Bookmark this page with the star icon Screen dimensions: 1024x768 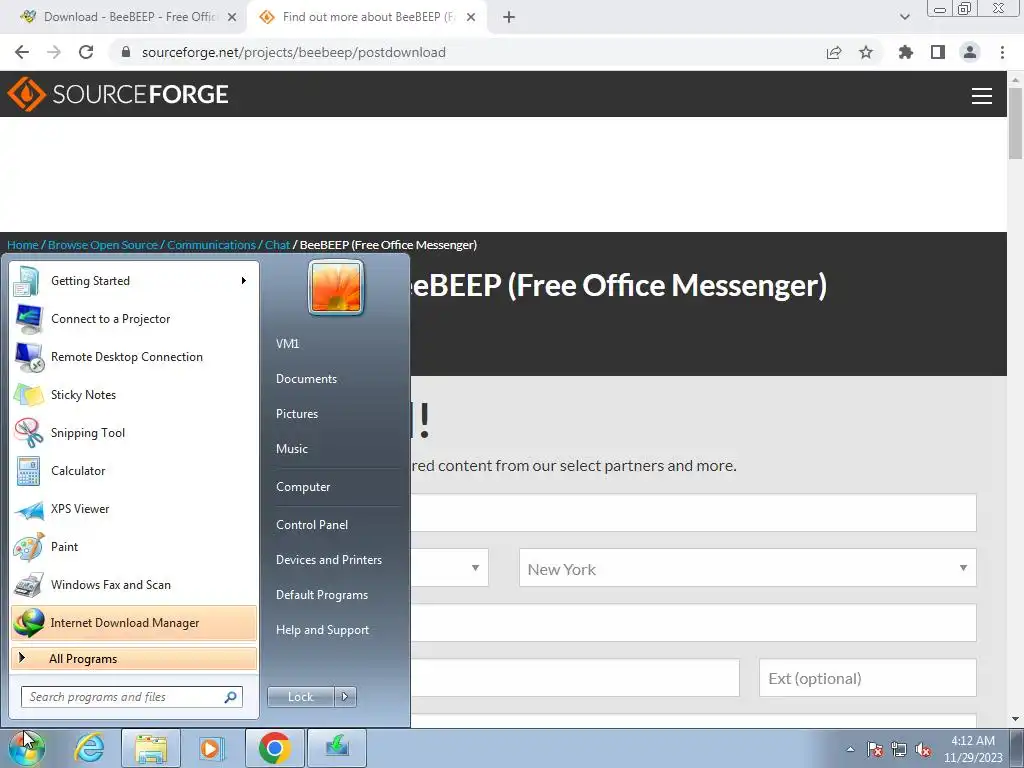point(866,52)
